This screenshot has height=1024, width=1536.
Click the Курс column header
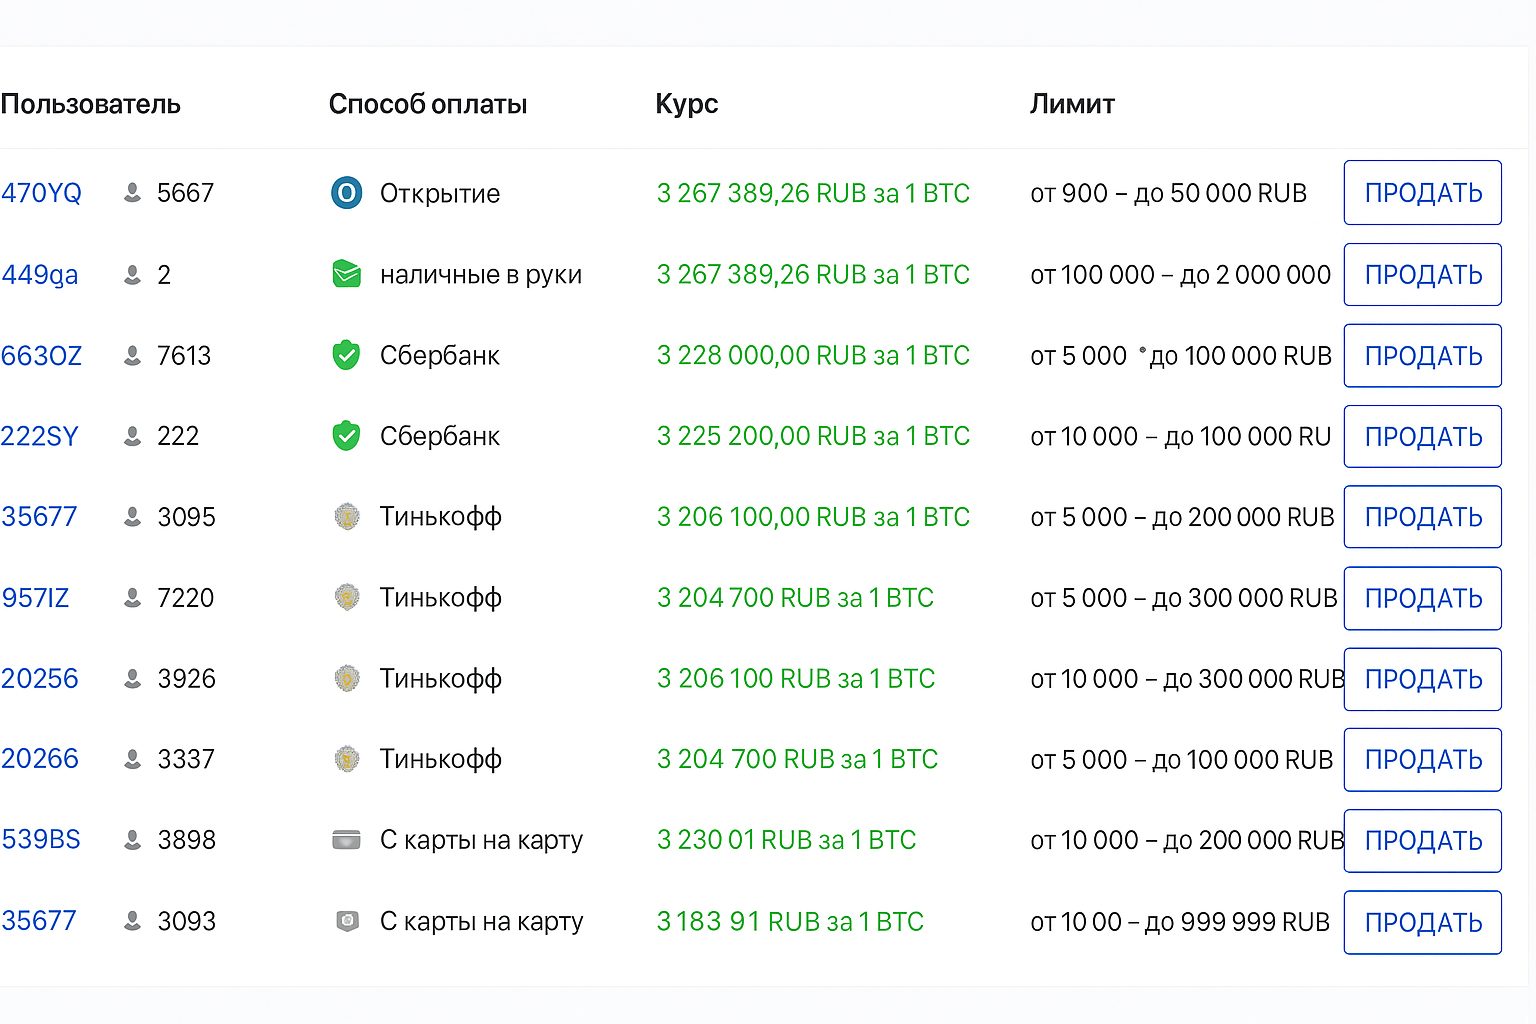click(x=686, y=104)
